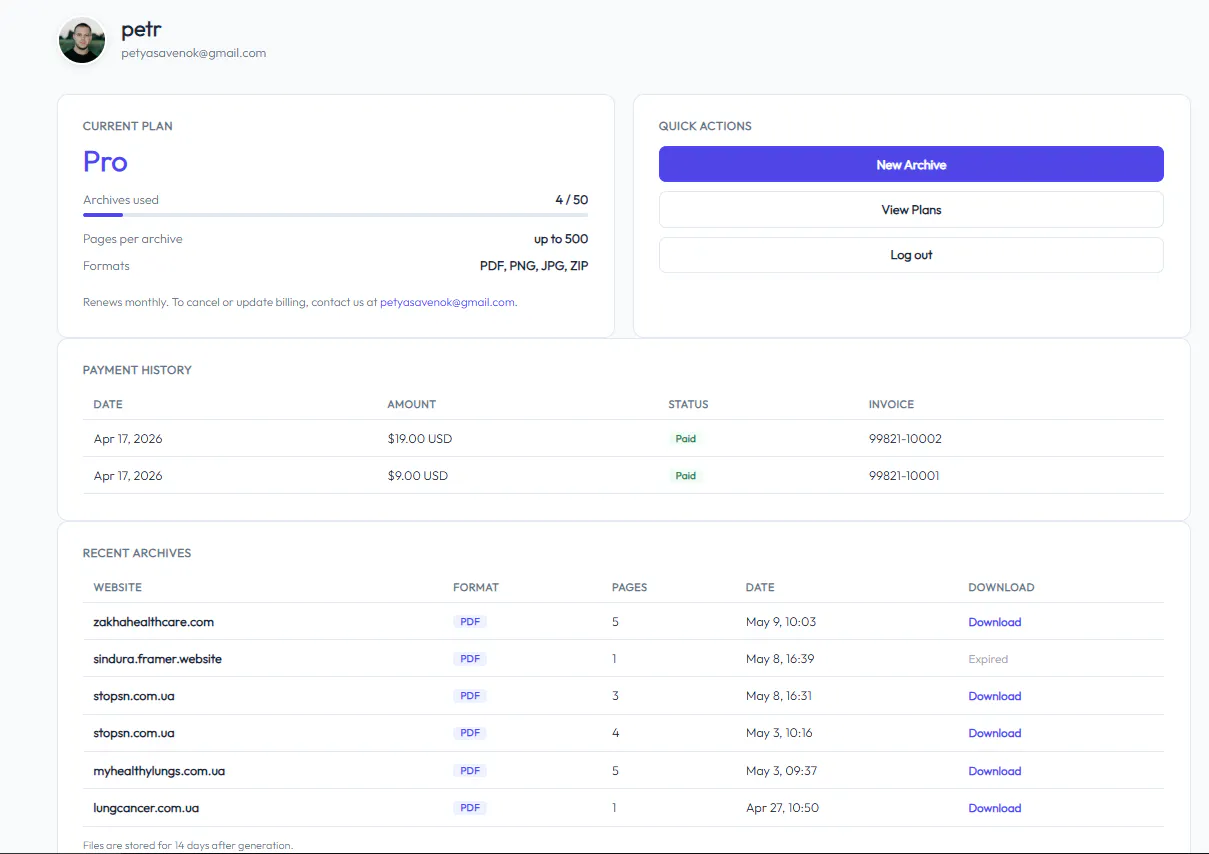Download the stopsn.com.ua archive dated May 8
This screenshot has width=1209, height=854.
click(994, 696)
